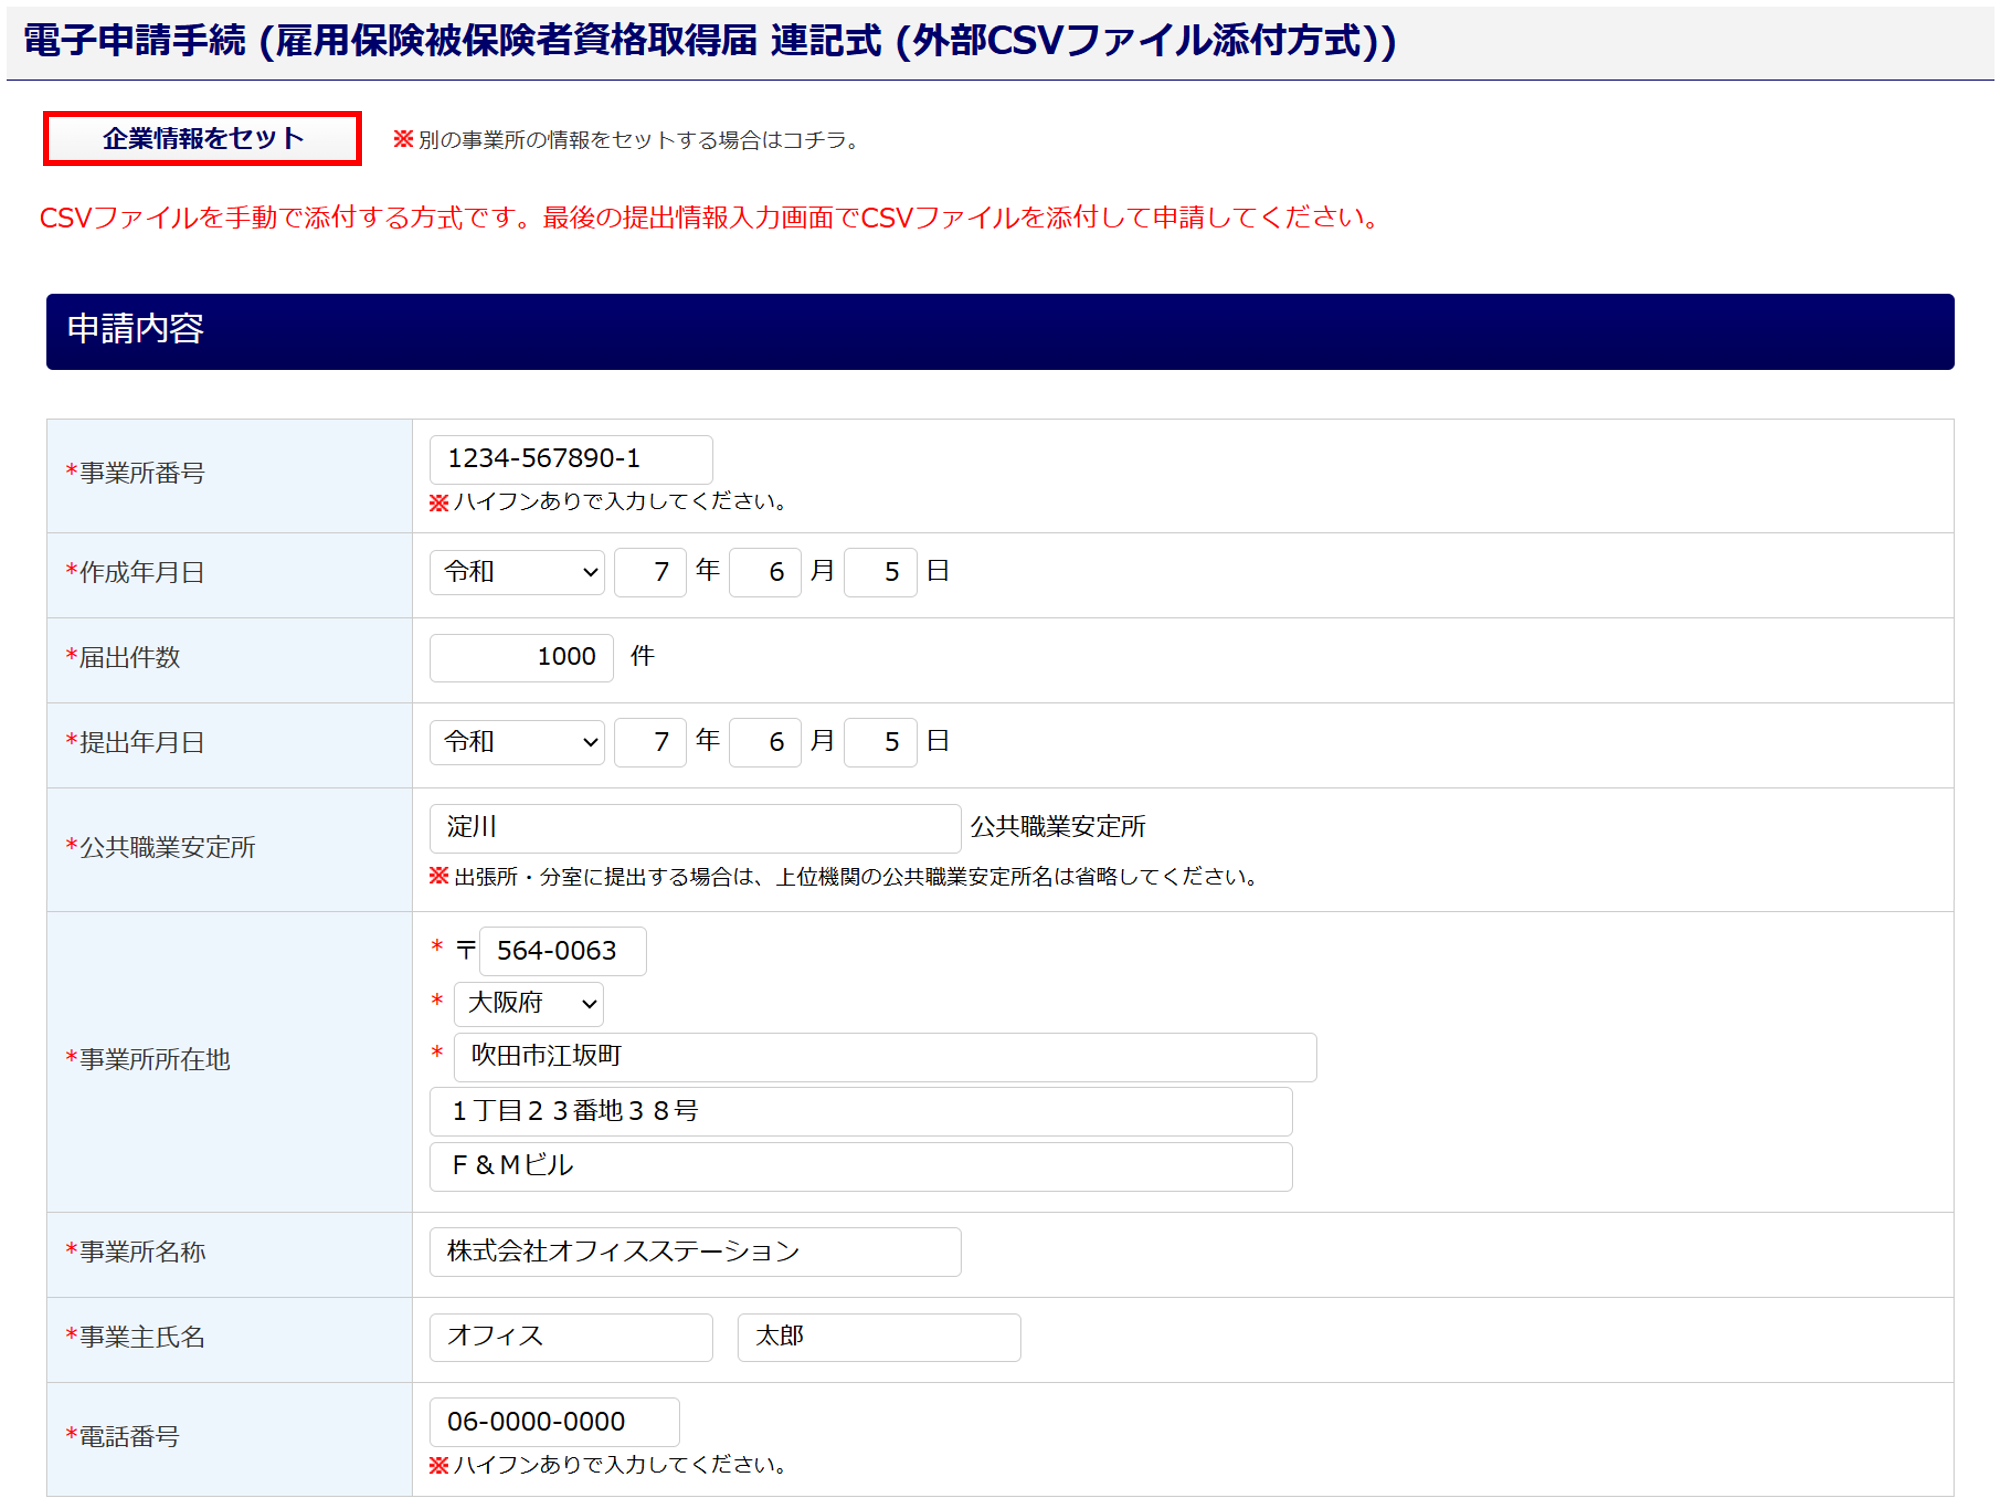Click the 〒 postal mark symbol
This screenshot has height=1512, width=2001.
(x=466, y=950)
